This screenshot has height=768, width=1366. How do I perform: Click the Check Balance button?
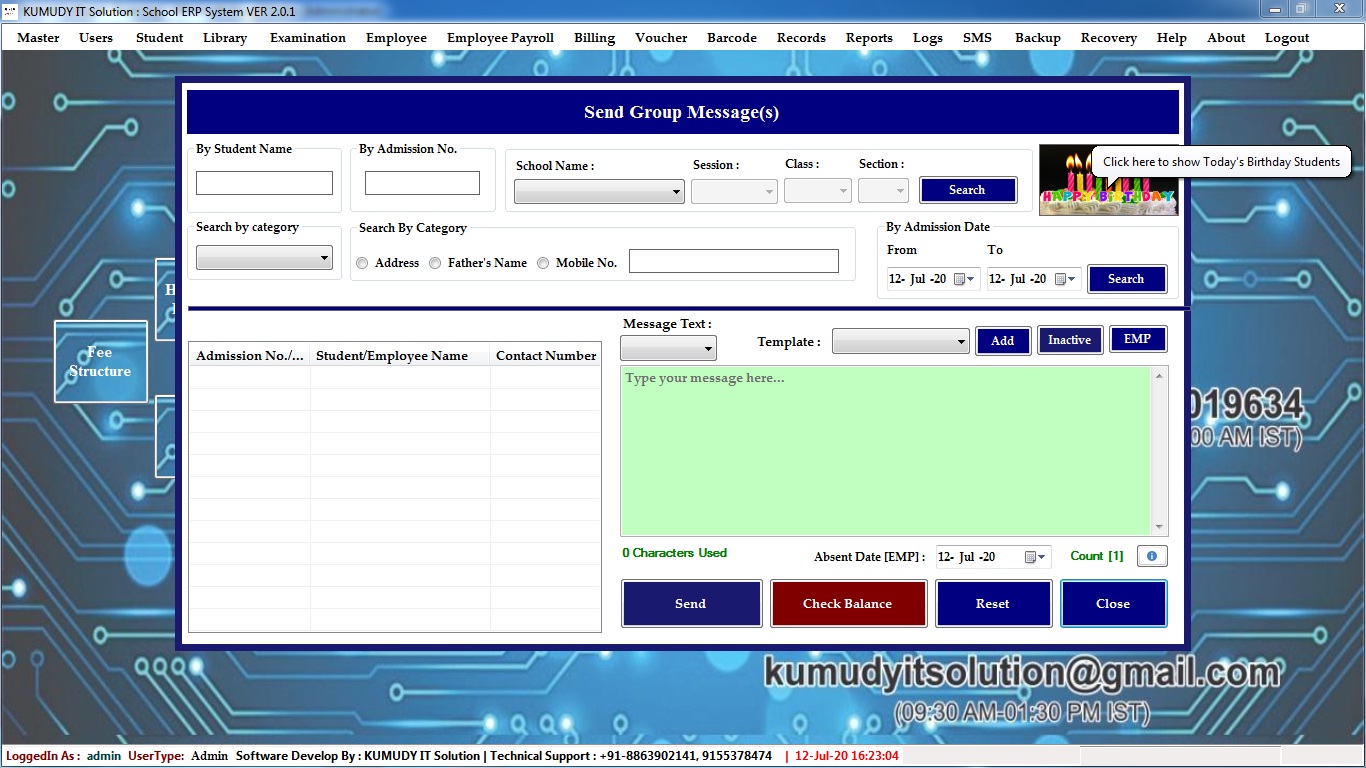pyautogui.click(x=847, y=604)
